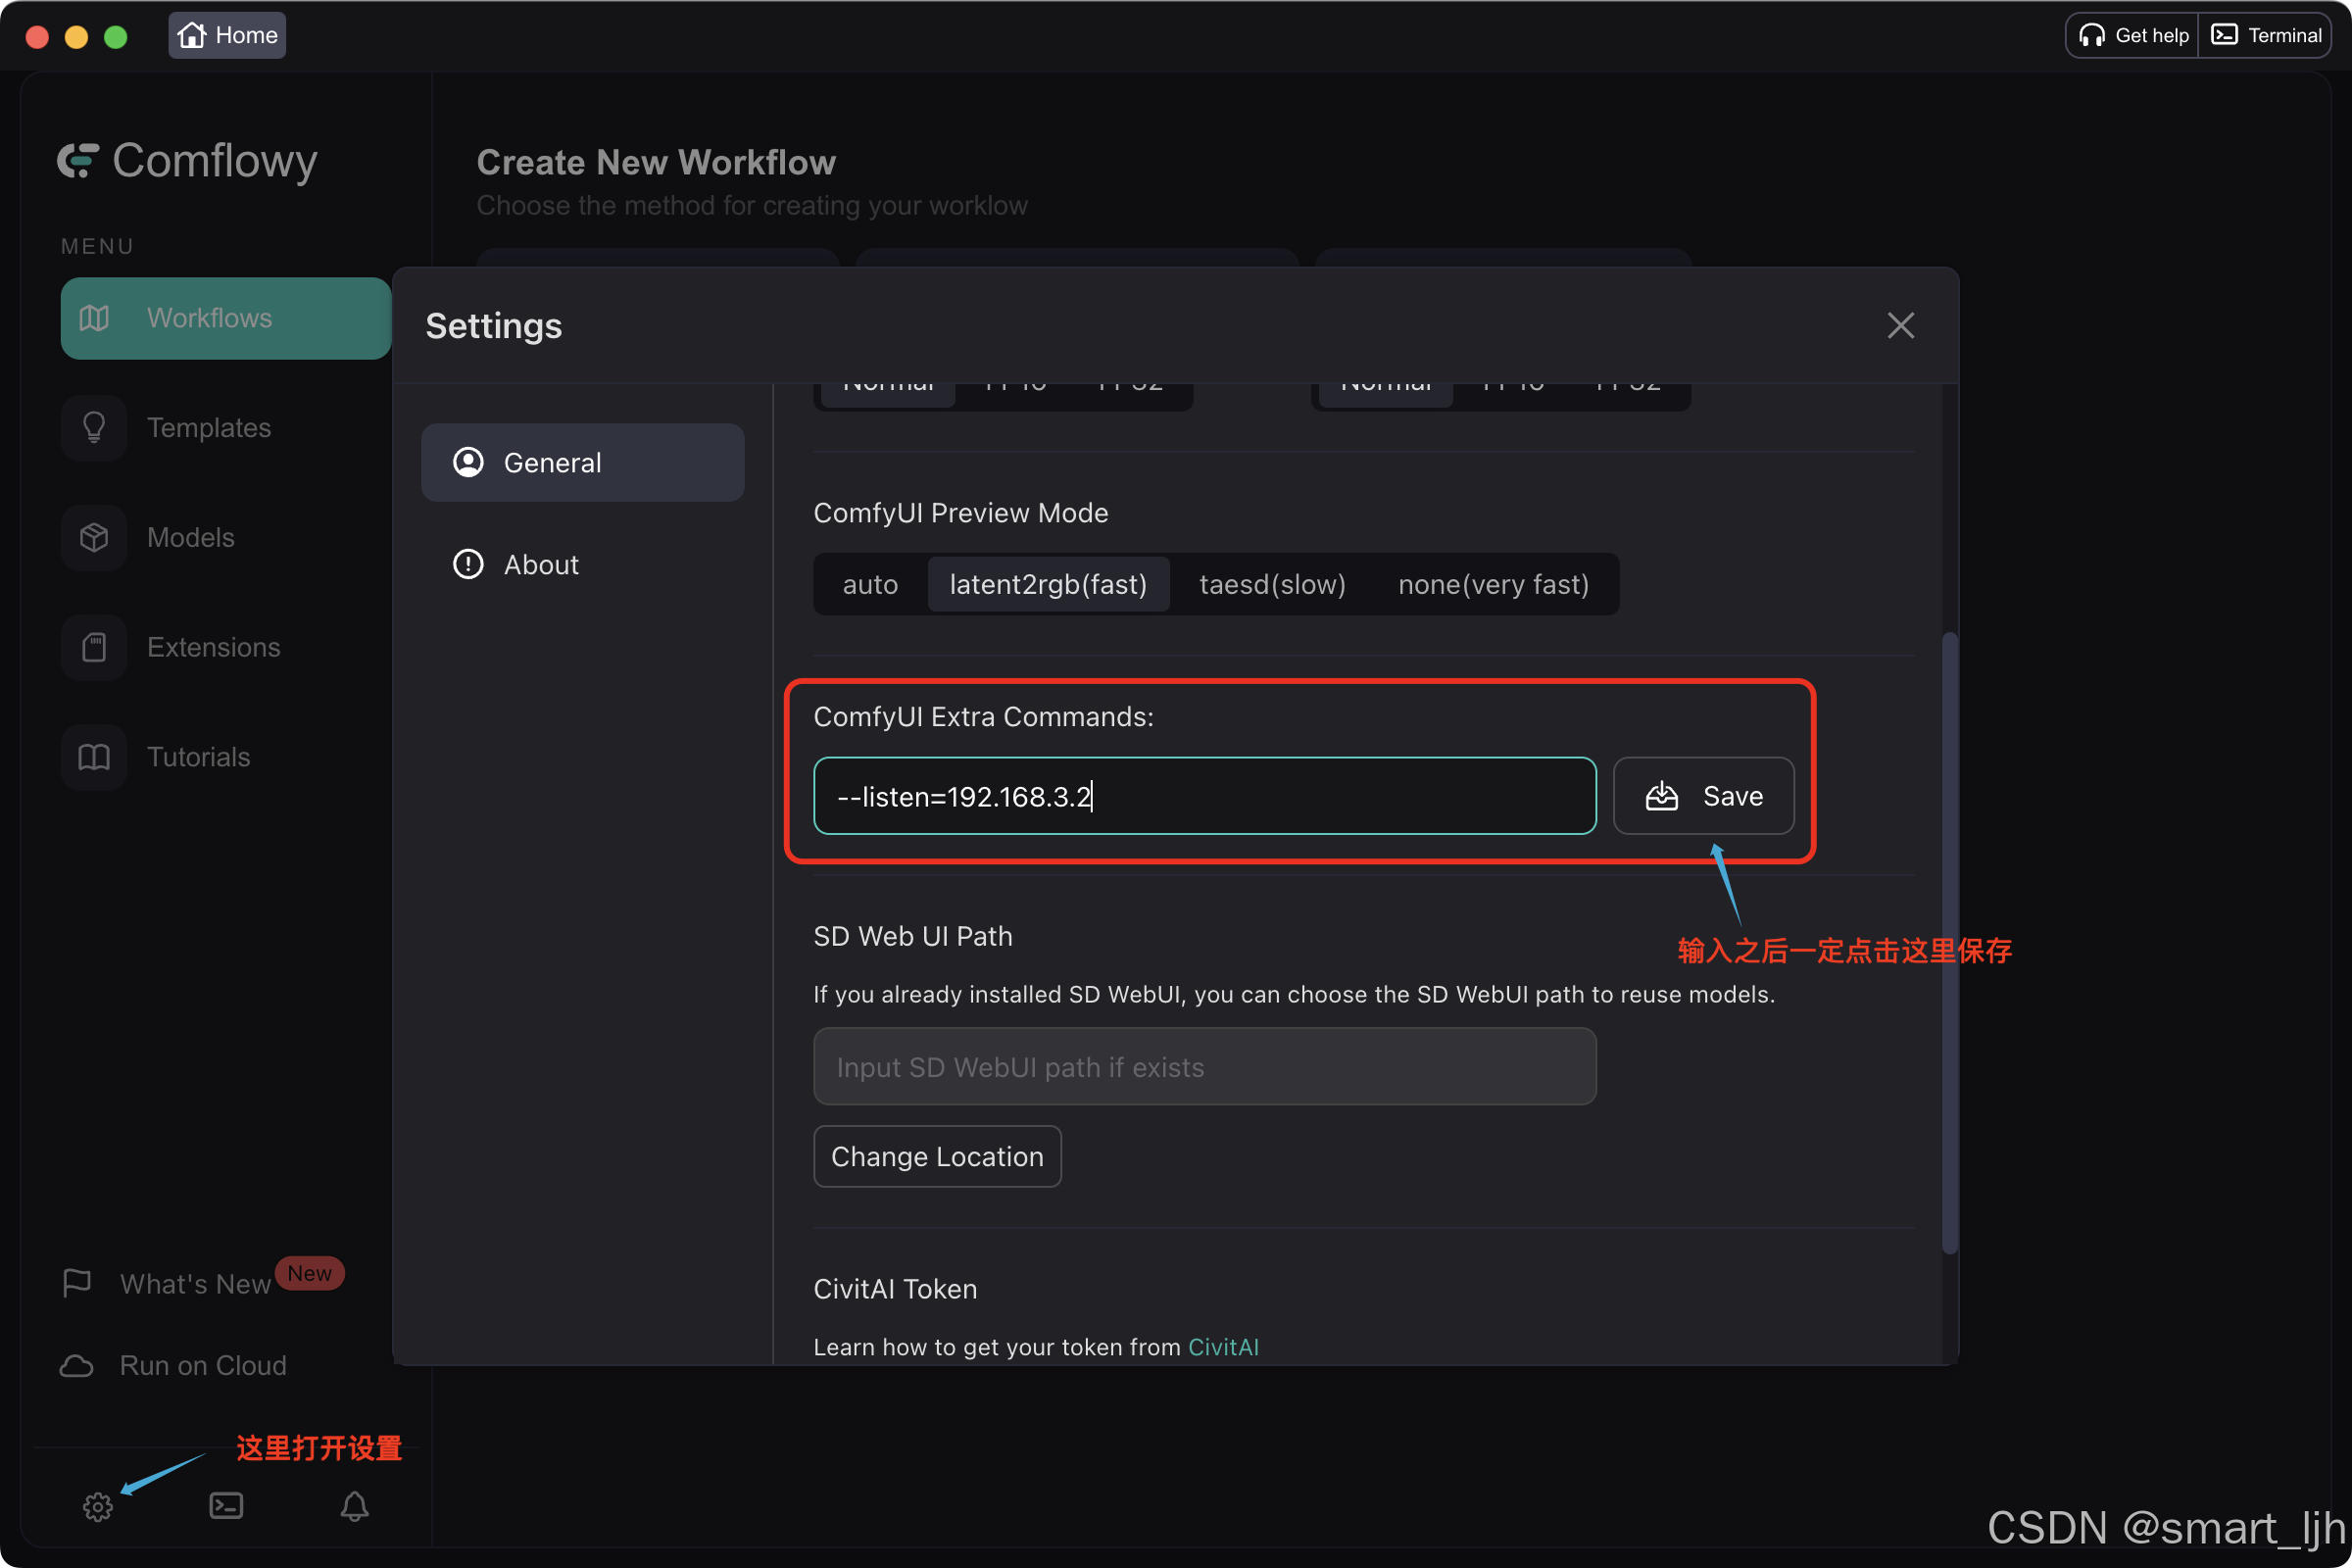Click the settings gear icon
This screenshot has width=2352, height=1568.
pyautogui.click(x=97, y=1506)
